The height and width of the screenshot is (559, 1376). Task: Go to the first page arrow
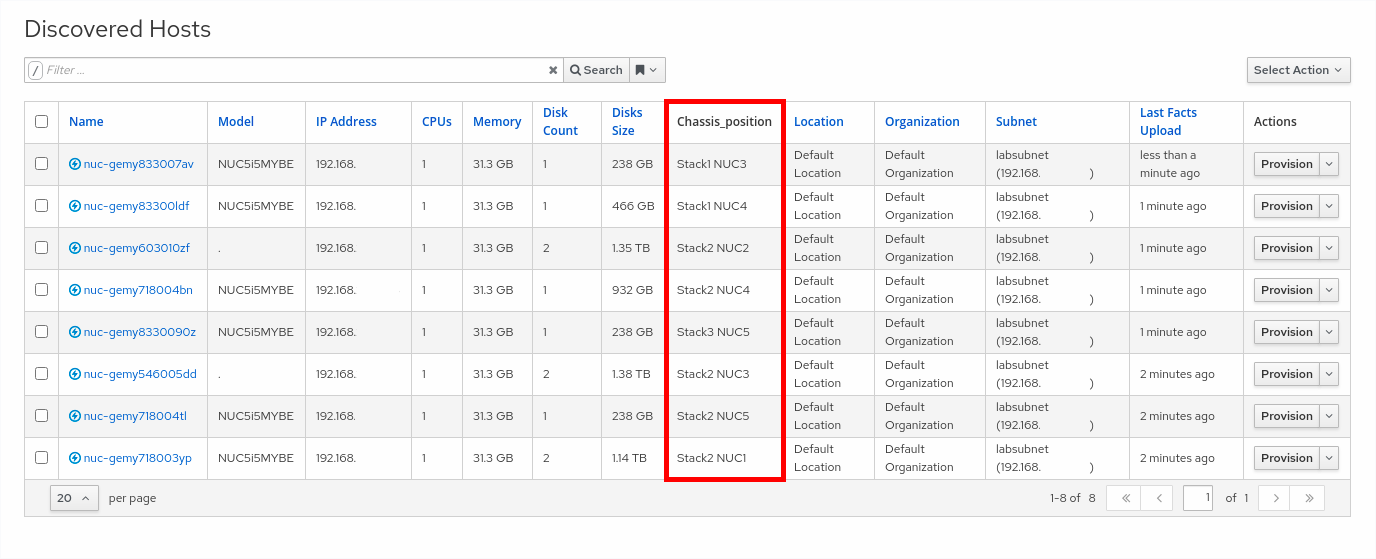(x=1124, y=498)
